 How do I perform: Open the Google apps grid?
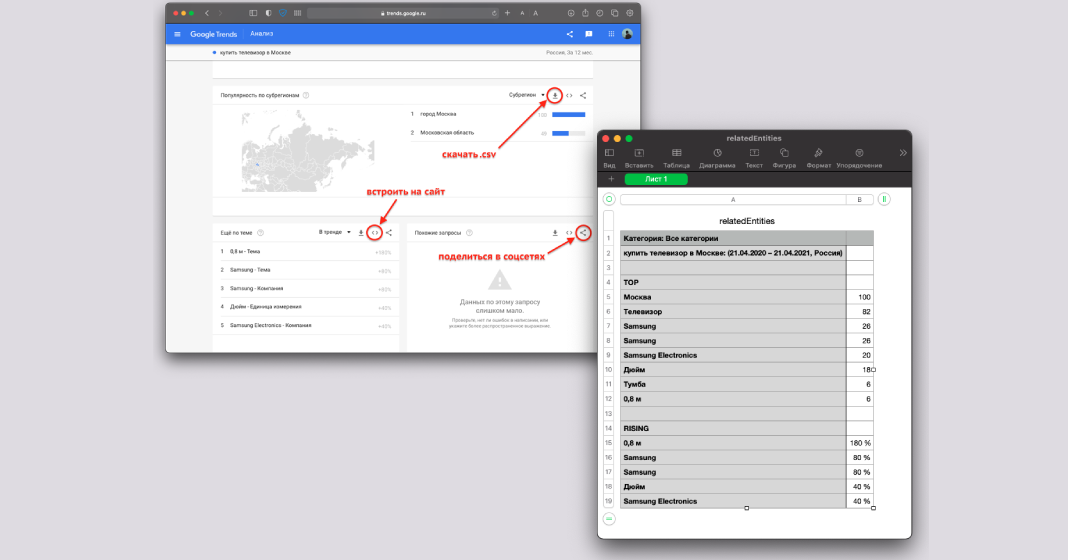click(x=611, y=34)
